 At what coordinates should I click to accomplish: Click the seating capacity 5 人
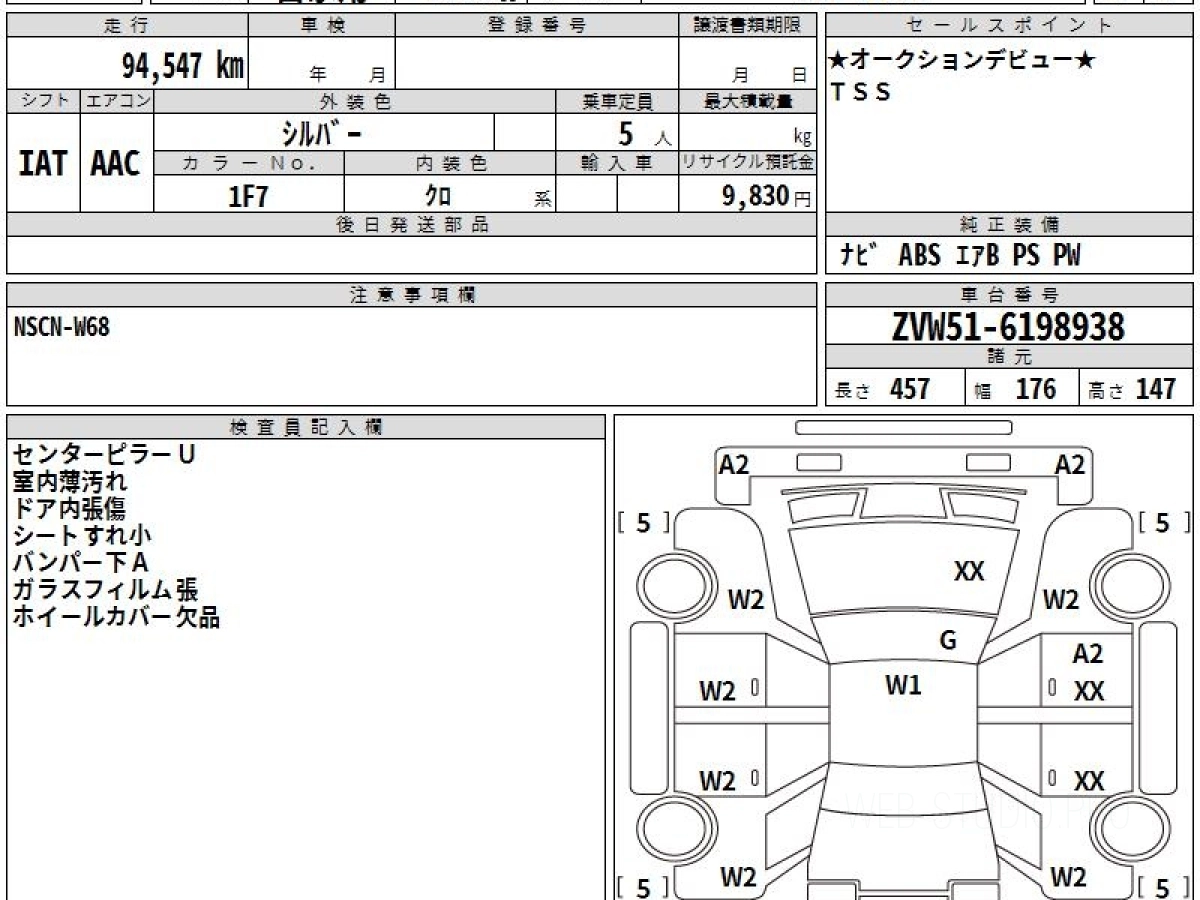(643, 134)
